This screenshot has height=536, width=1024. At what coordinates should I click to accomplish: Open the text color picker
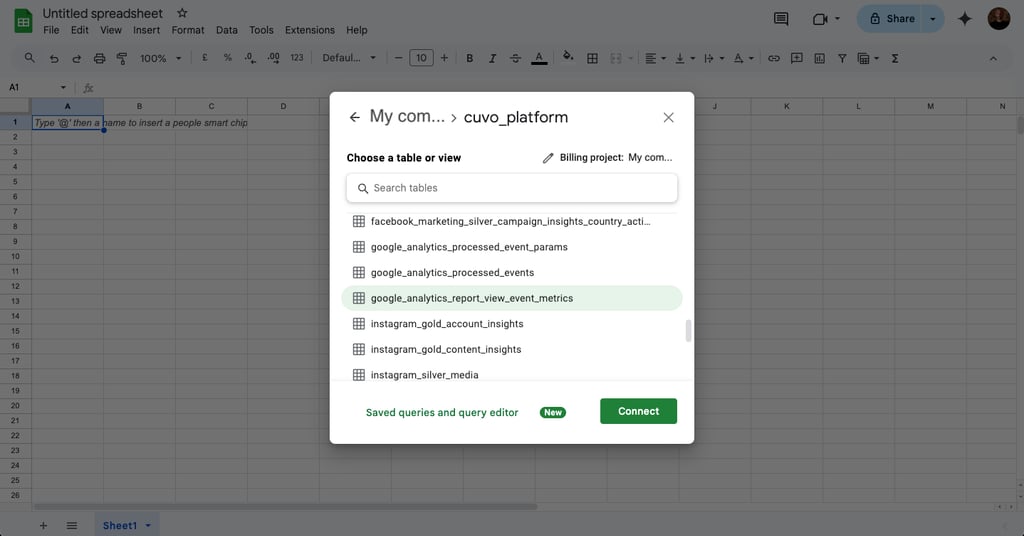(x=540, y=58)
